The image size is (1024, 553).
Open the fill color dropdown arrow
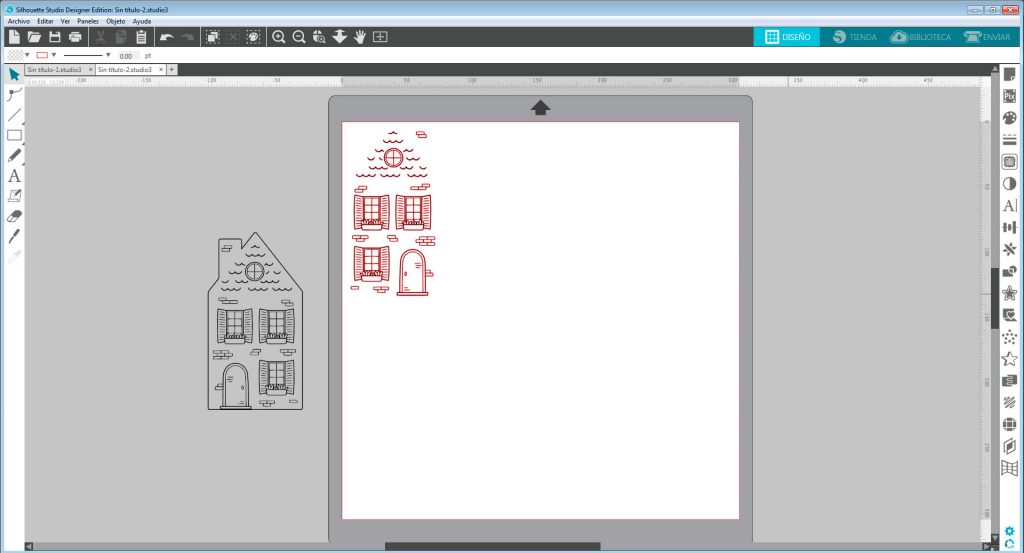[x=27, y=55]
